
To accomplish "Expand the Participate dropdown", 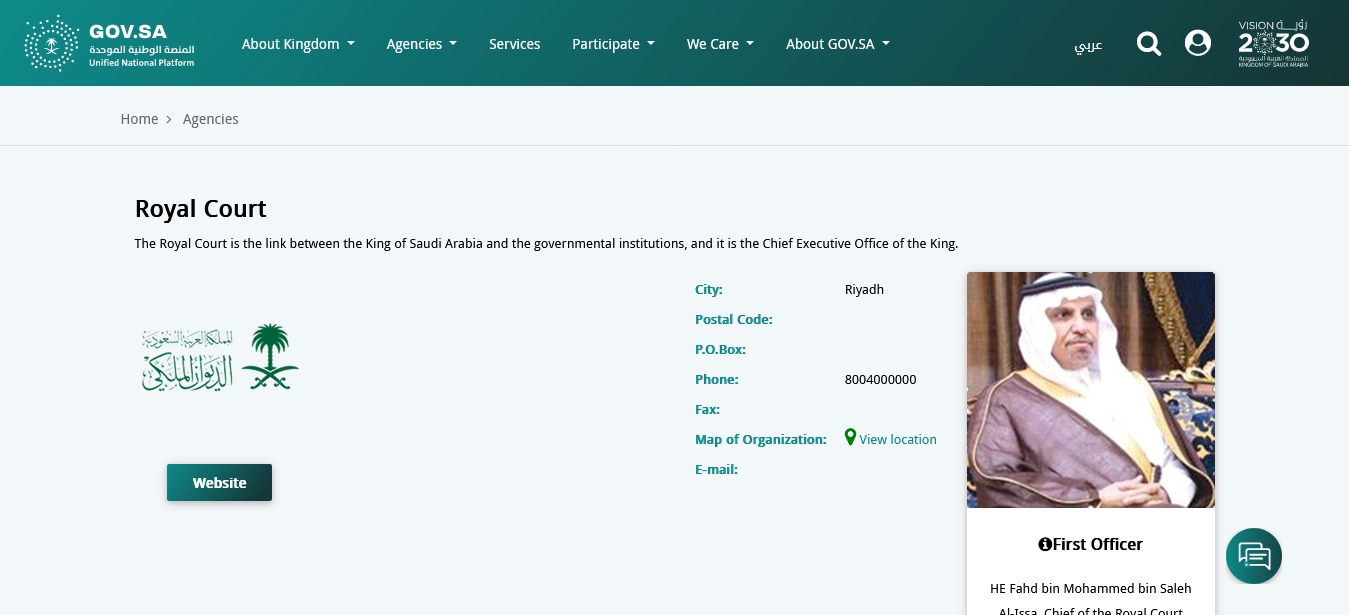I will coord(613,44).
